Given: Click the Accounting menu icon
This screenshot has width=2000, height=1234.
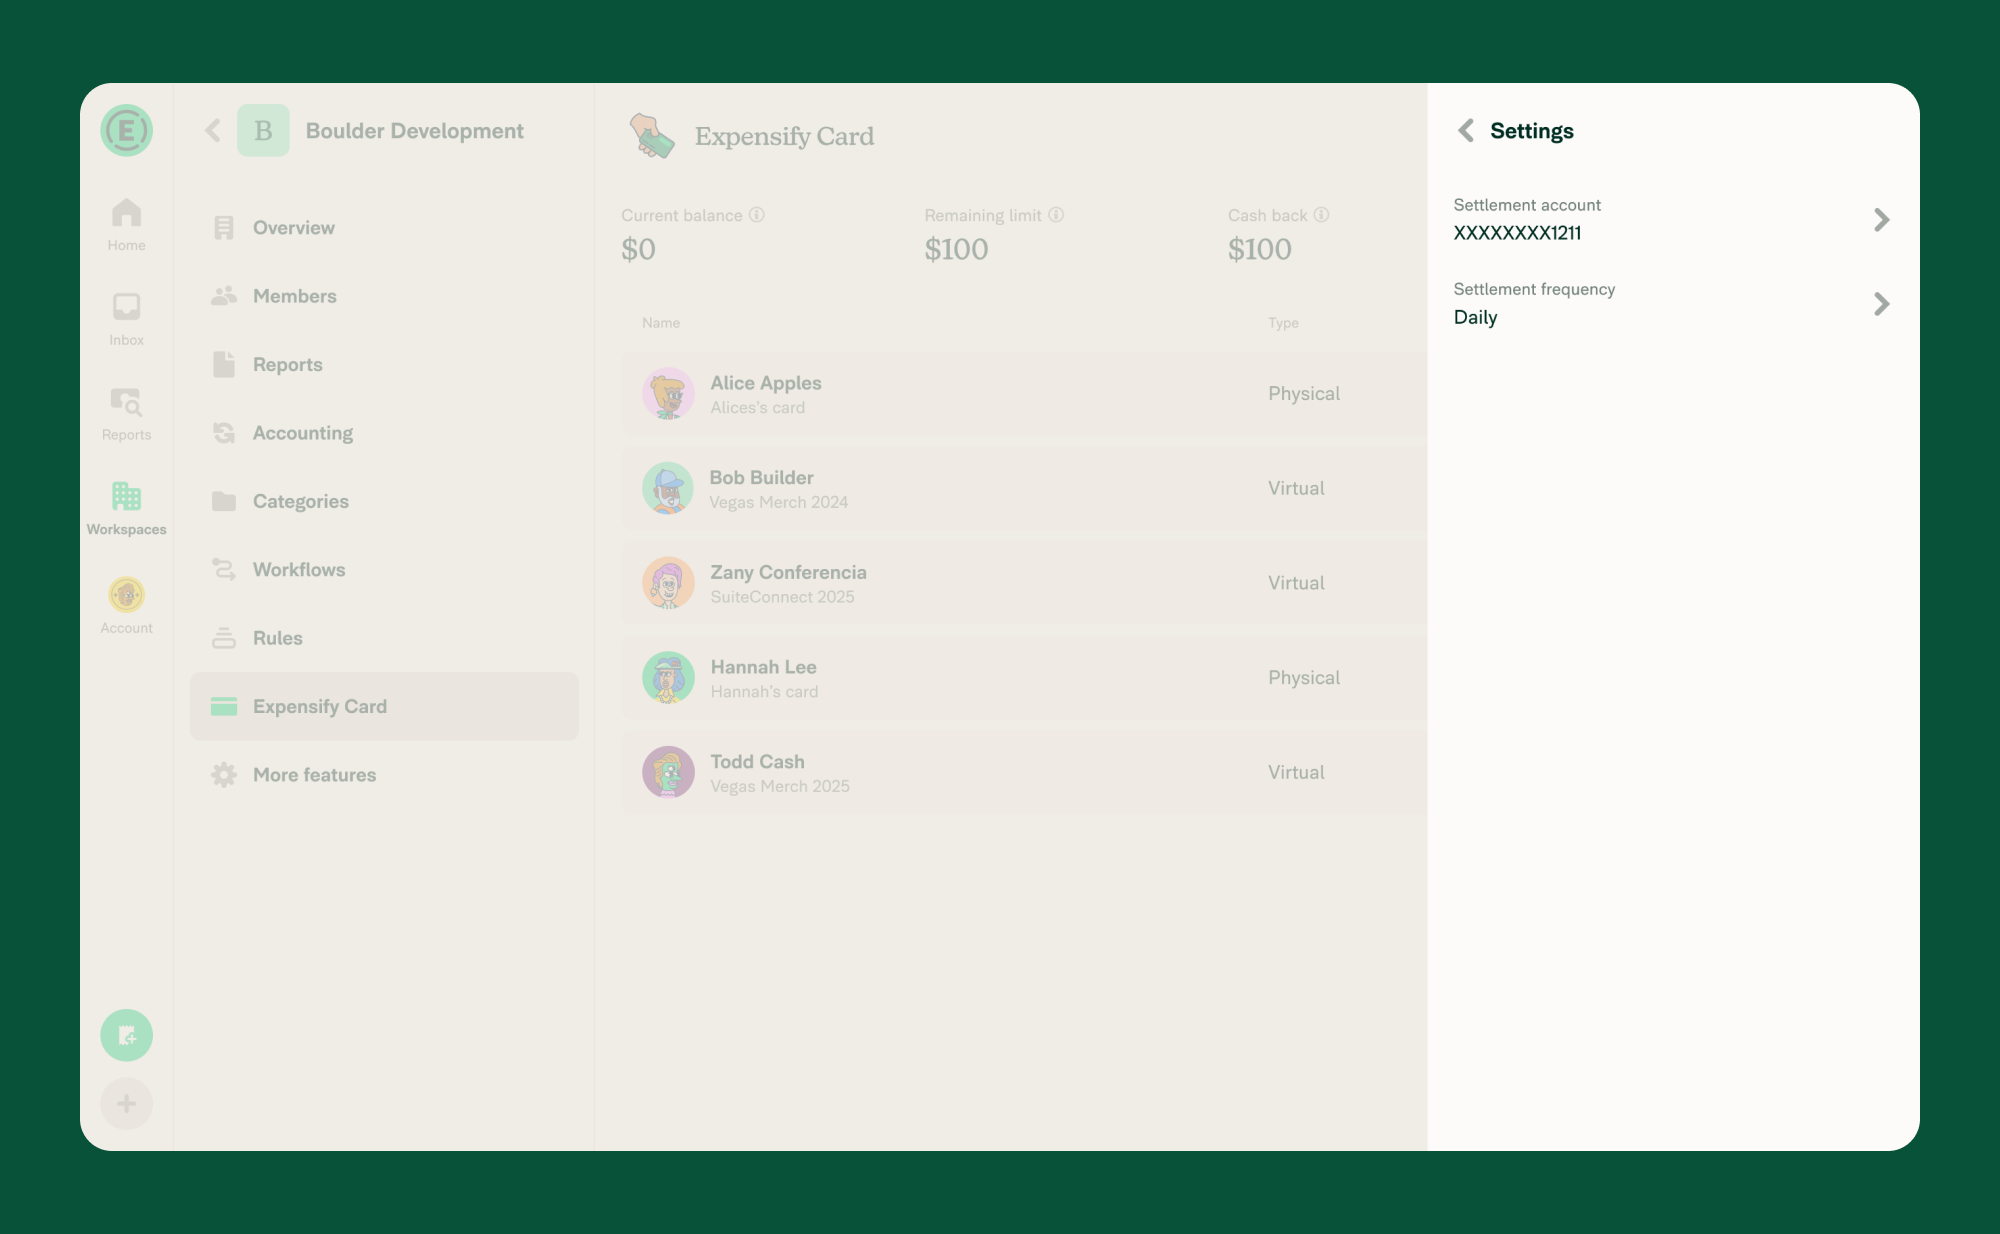Looking at the screenshot, I should click(x=223, y=432).
